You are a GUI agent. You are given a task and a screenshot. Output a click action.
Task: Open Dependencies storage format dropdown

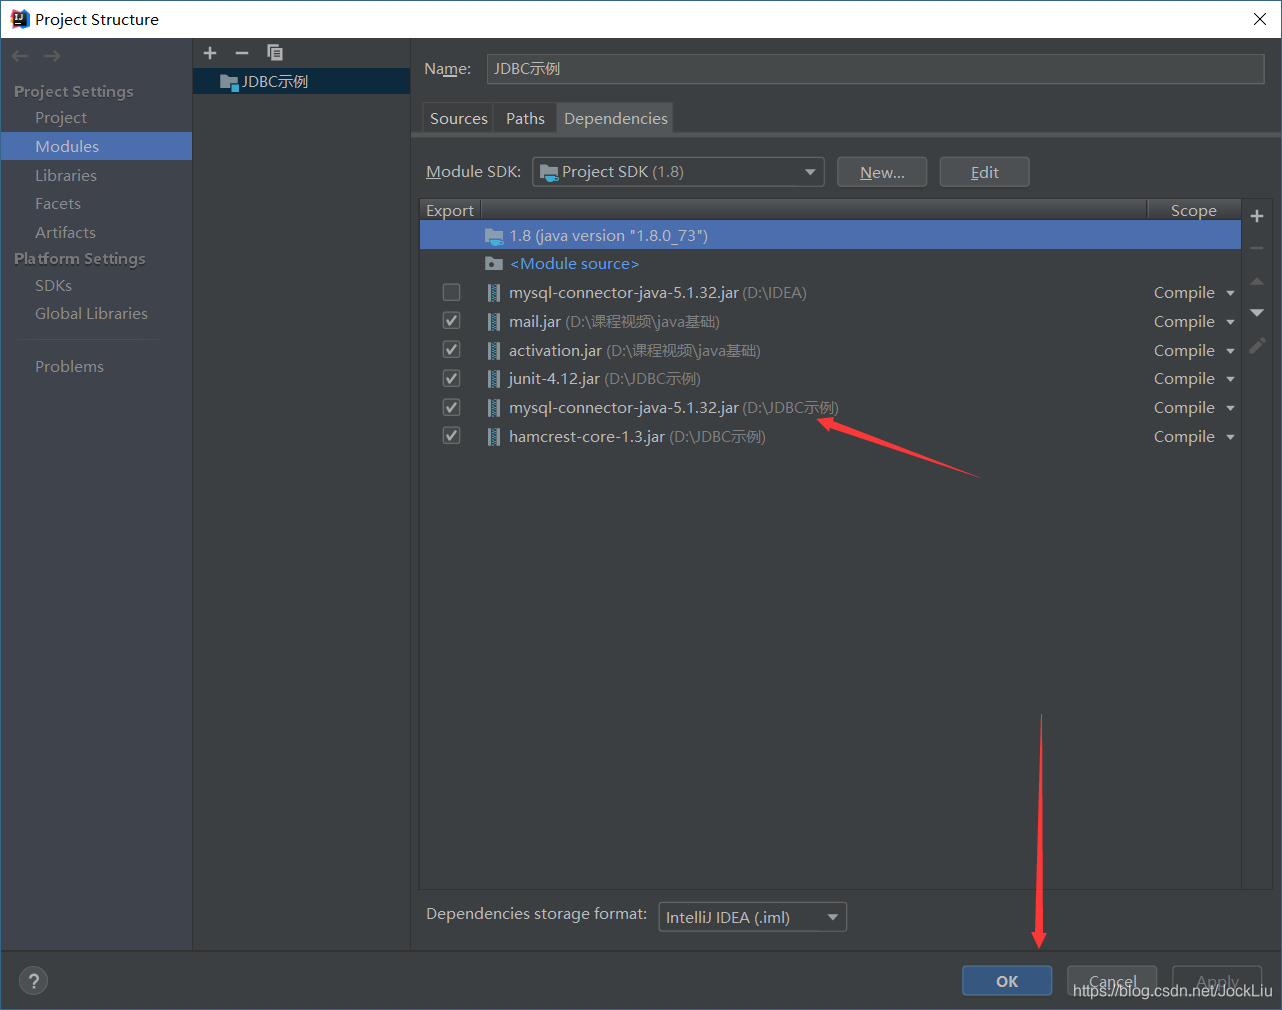click(753, 917)
